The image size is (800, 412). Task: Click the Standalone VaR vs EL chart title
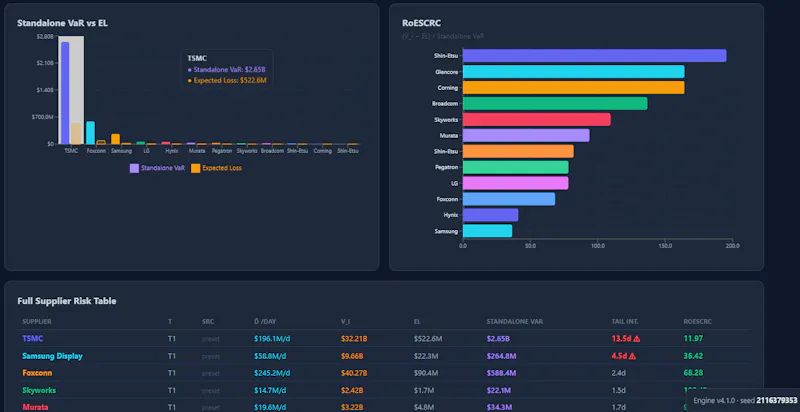click(62, 23)
